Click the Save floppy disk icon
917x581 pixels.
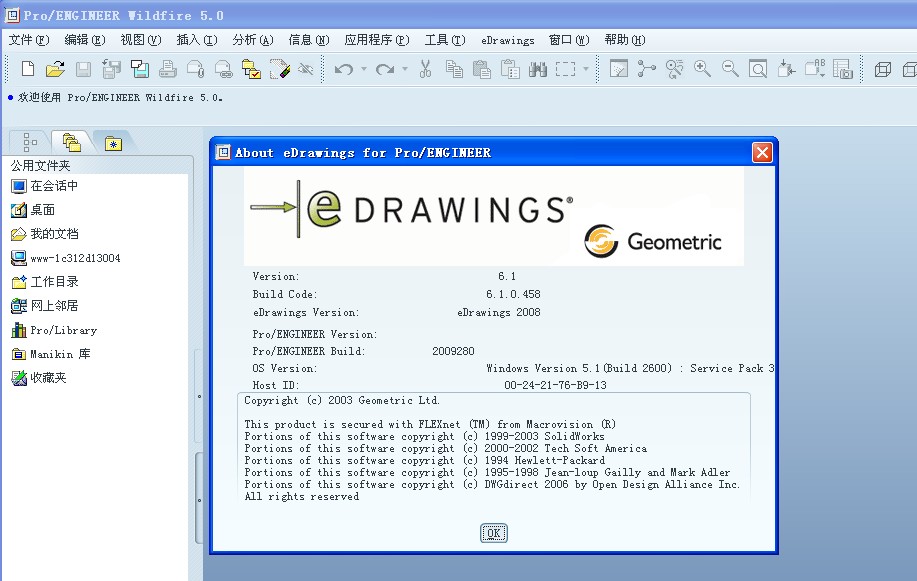click(x=84, y=69)
